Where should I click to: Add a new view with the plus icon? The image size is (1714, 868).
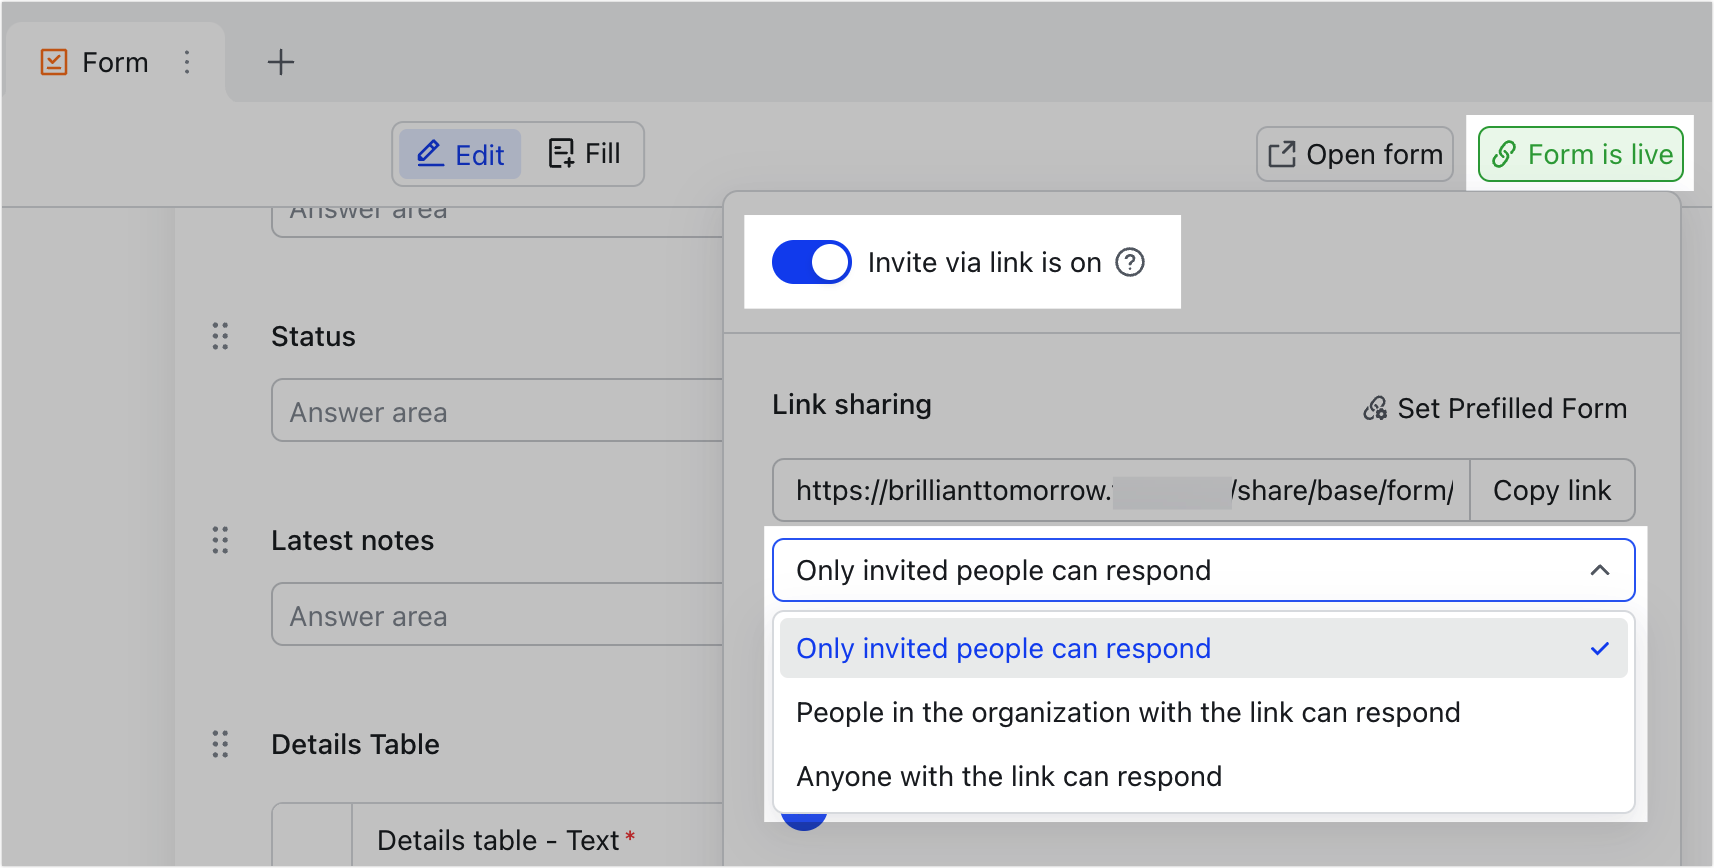[x=281, y=62]
